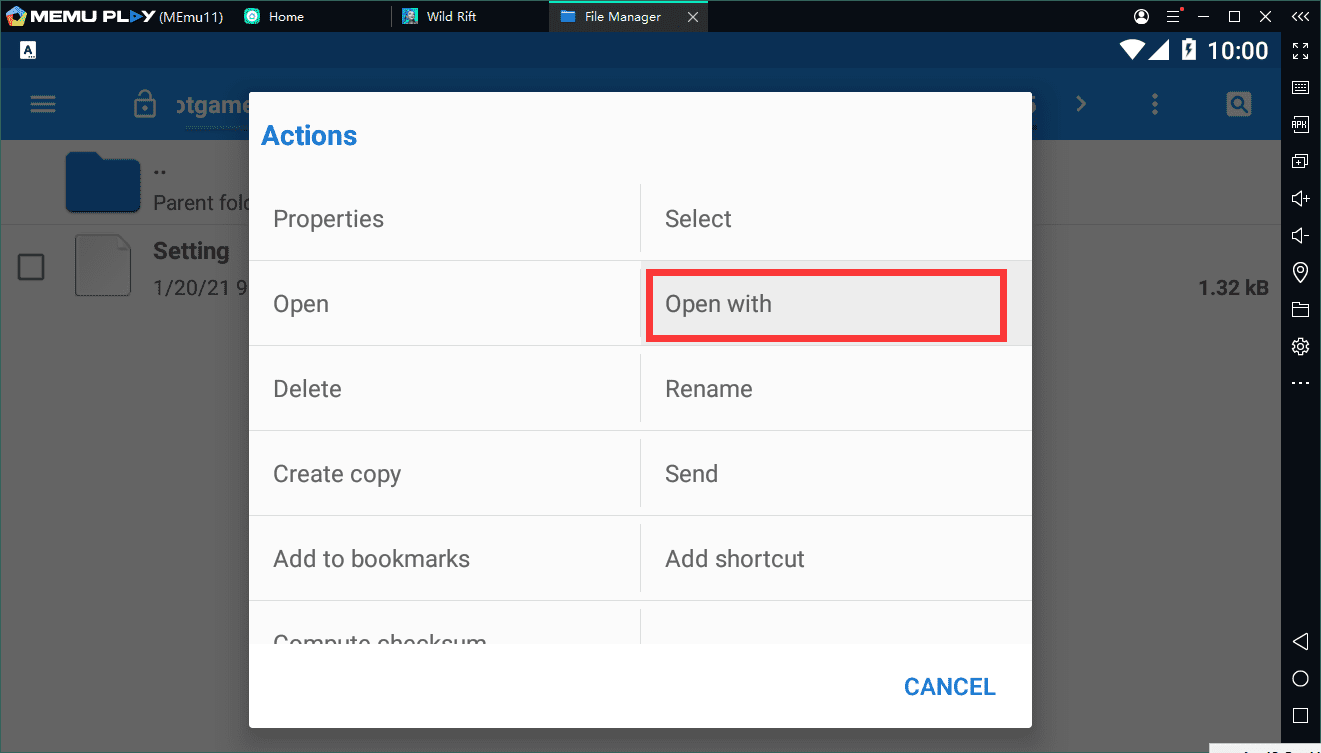Click the Parent folder icon
Image resolution: width=1321 pixels, height=753 pixels.
(102, 183)
